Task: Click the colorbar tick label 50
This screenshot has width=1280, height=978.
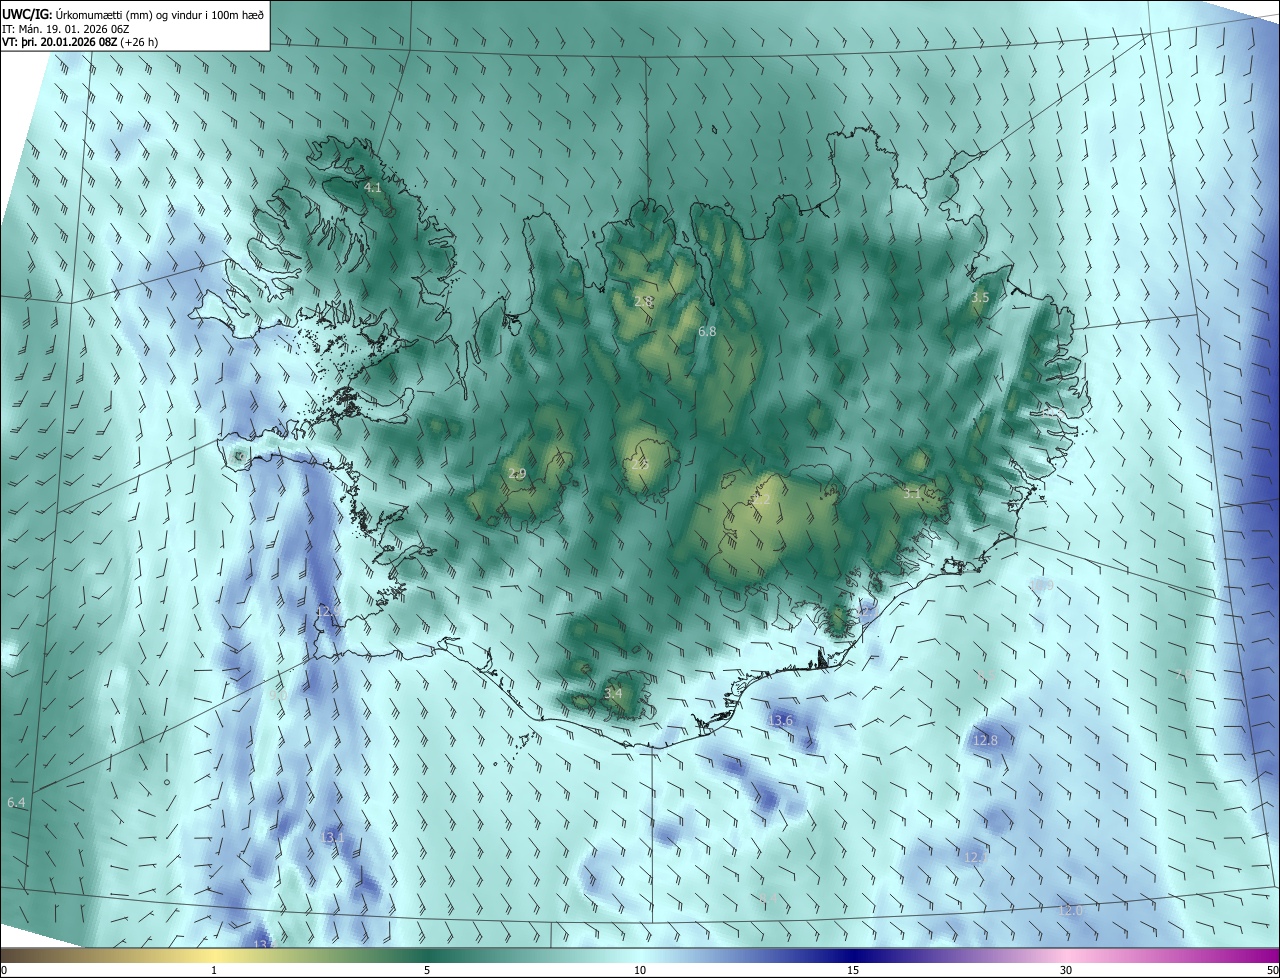Action: (1272, 970)
